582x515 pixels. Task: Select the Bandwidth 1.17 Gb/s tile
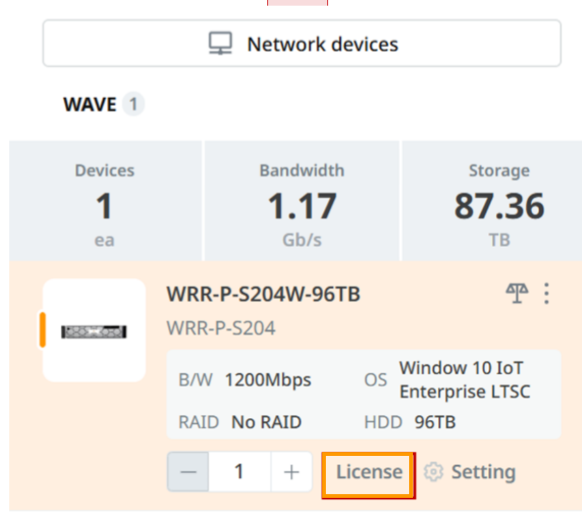coord(302,201)
